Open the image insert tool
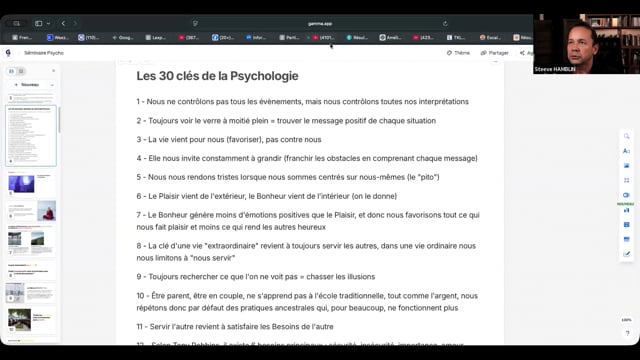The image size is (640, 360). 627,166
